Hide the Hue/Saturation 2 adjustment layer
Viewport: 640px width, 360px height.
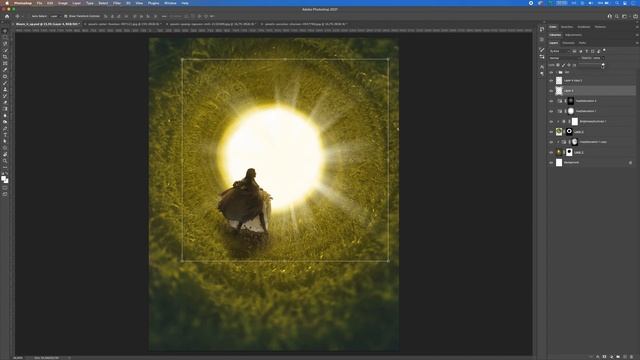click(x=551, y=101)
